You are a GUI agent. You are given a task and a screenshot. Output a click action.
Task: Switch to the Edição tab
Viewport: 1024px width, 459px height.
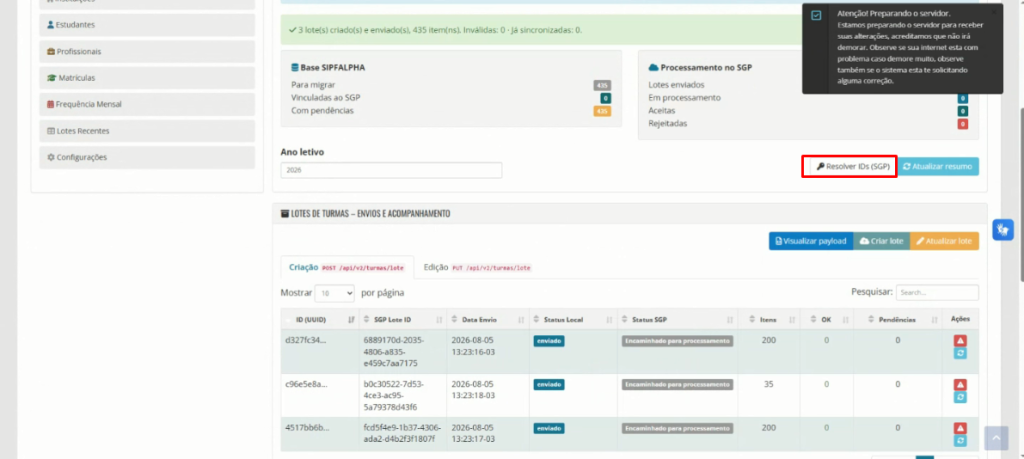477,268
